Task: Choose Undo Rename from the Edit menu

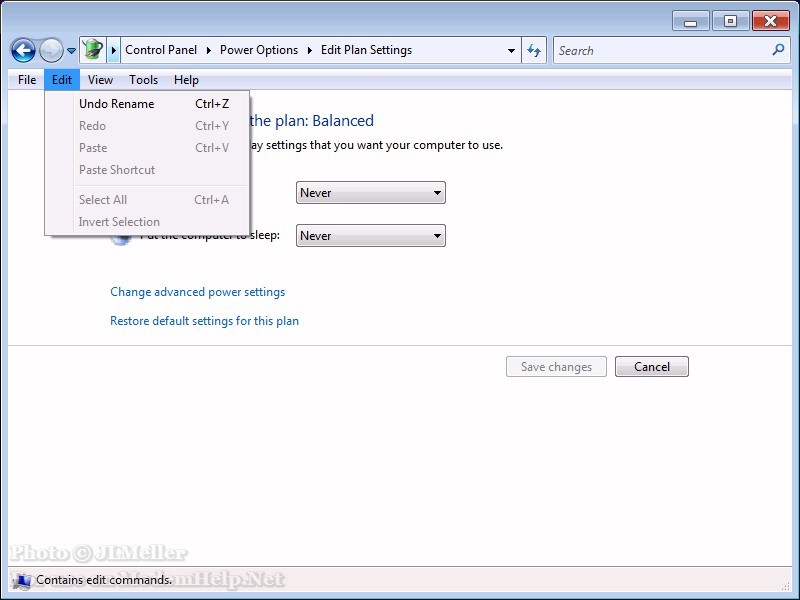Action: click(x=117, y=104)
